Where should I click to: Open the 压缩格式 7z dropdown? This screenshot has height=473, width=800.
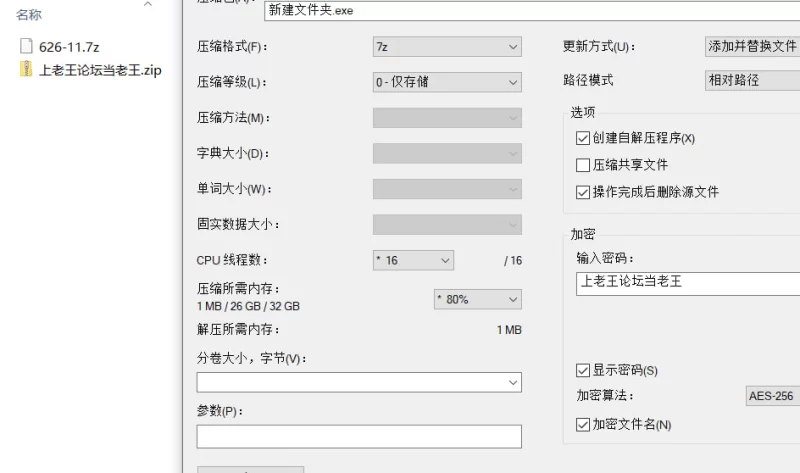(x=447, y=47)
